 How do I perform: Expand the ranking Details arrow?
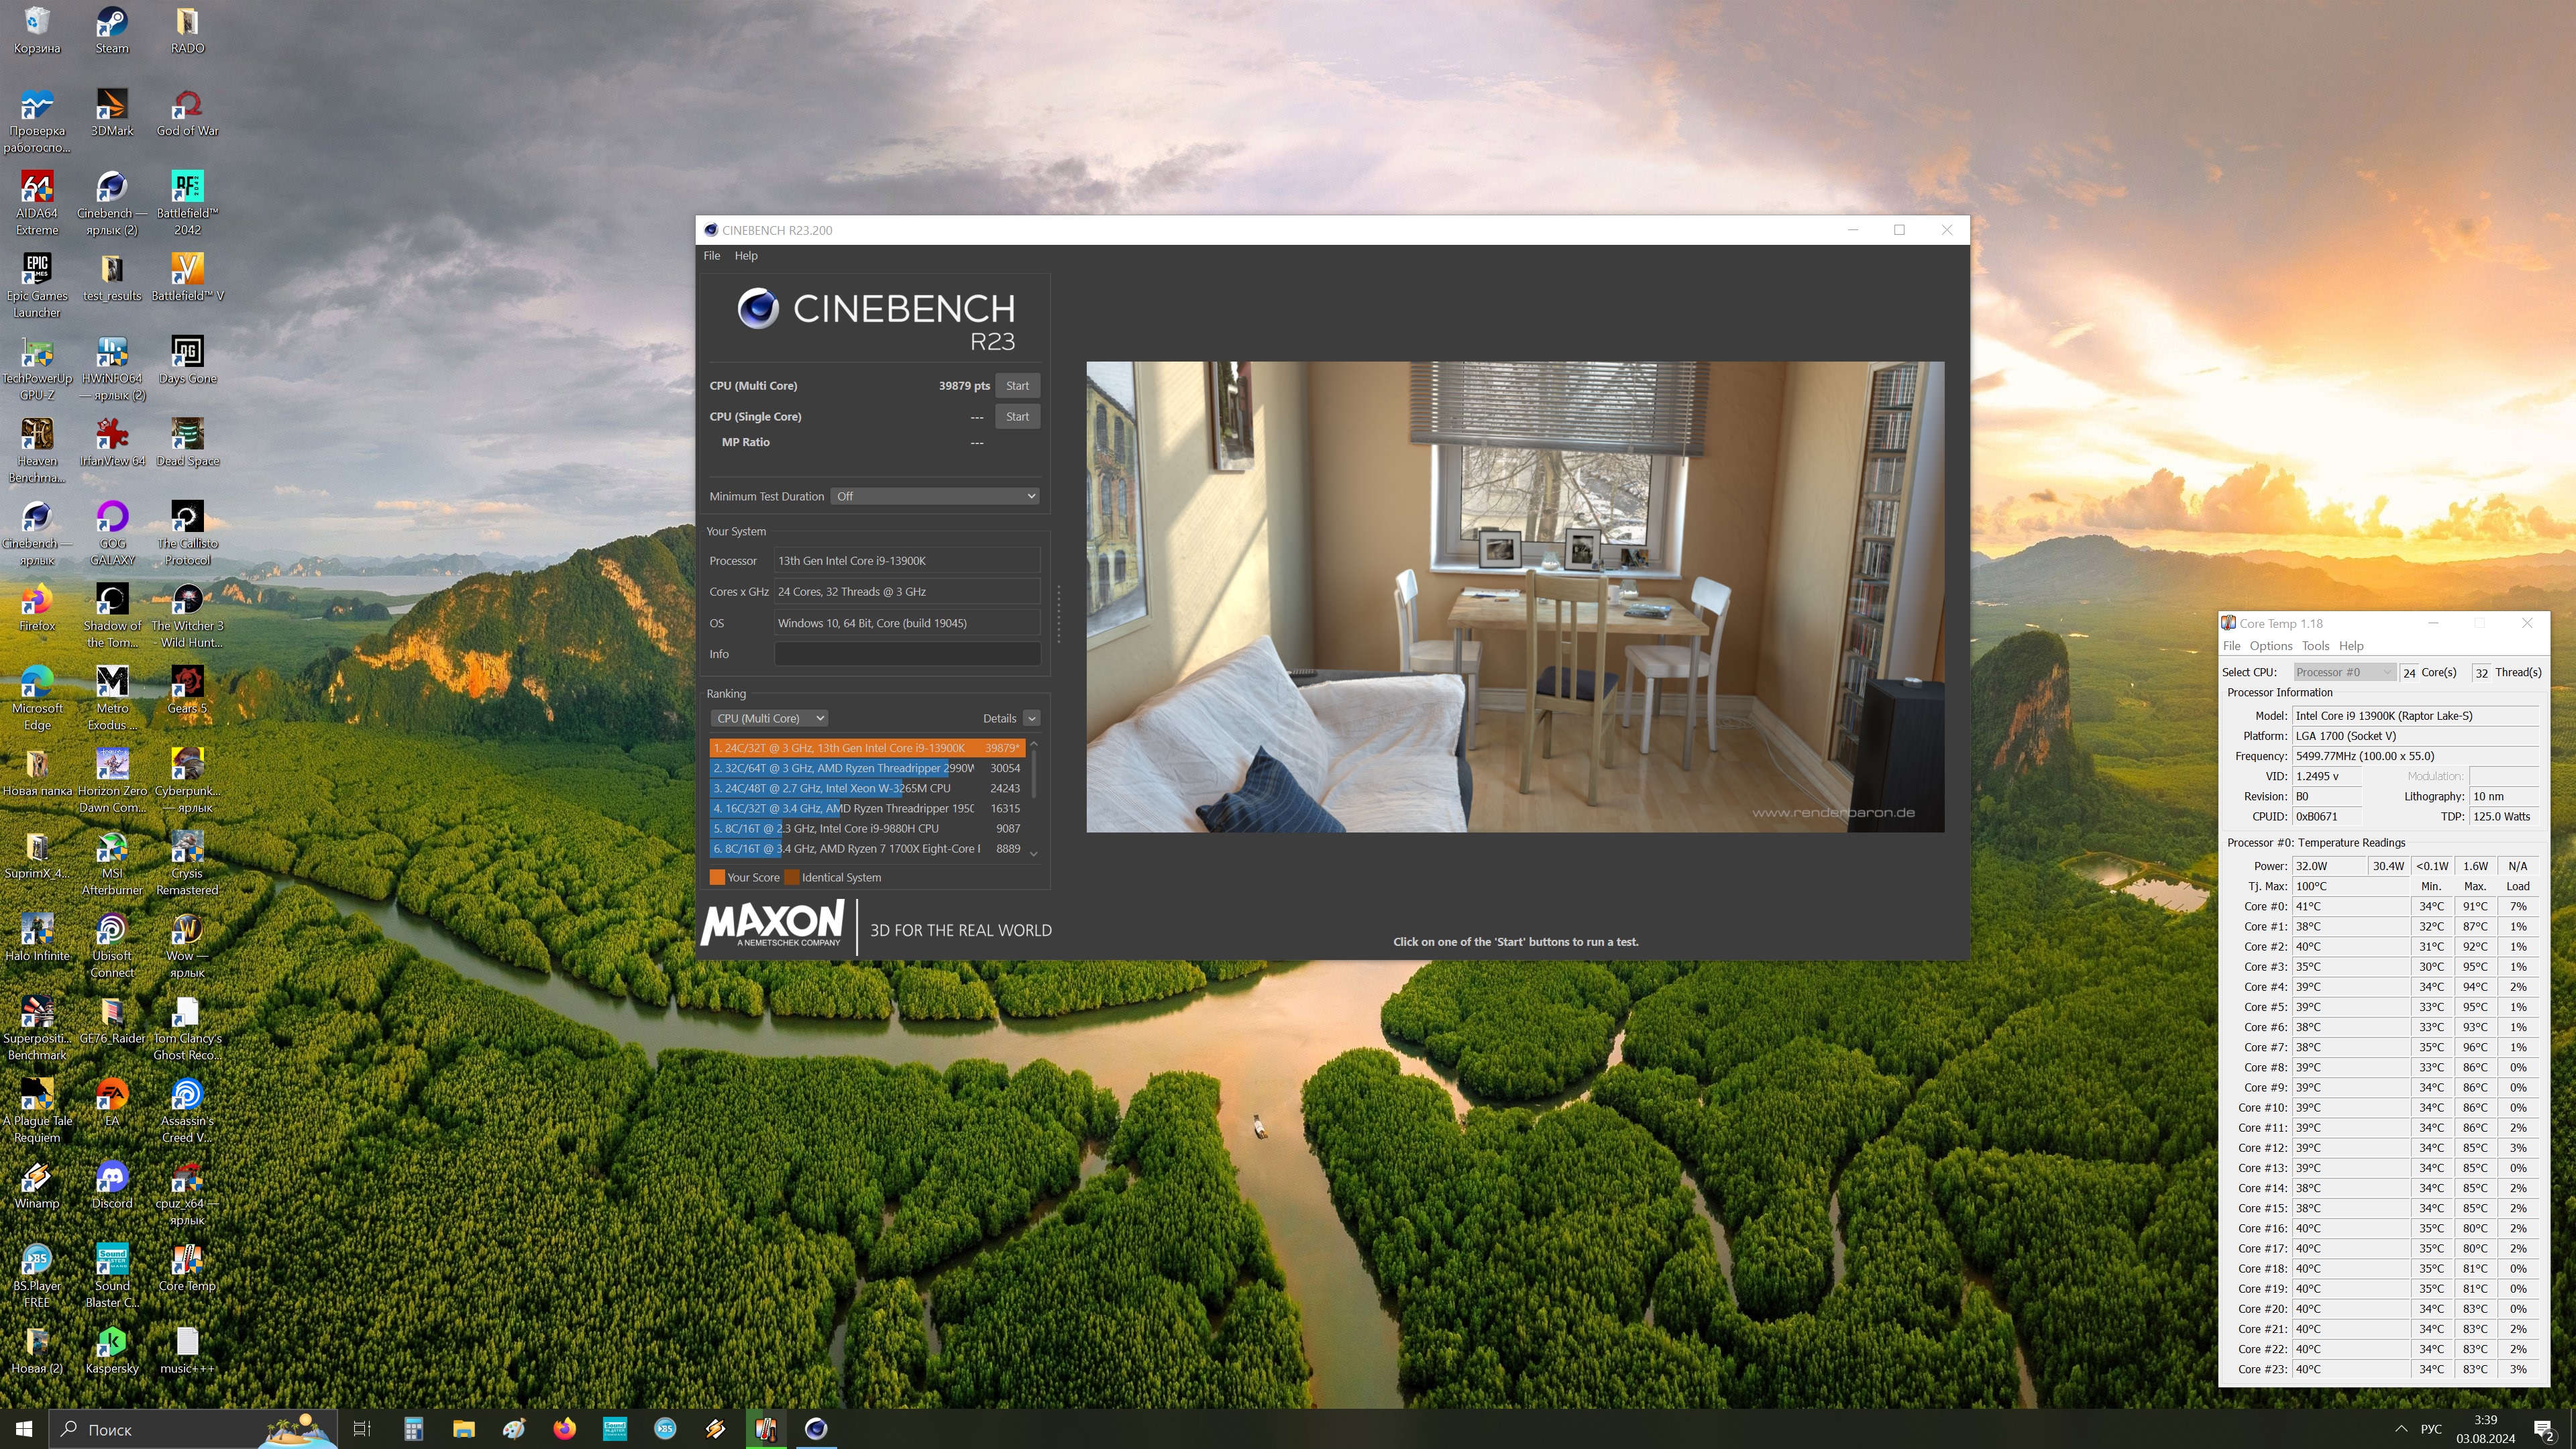[x=1032, y=718]
